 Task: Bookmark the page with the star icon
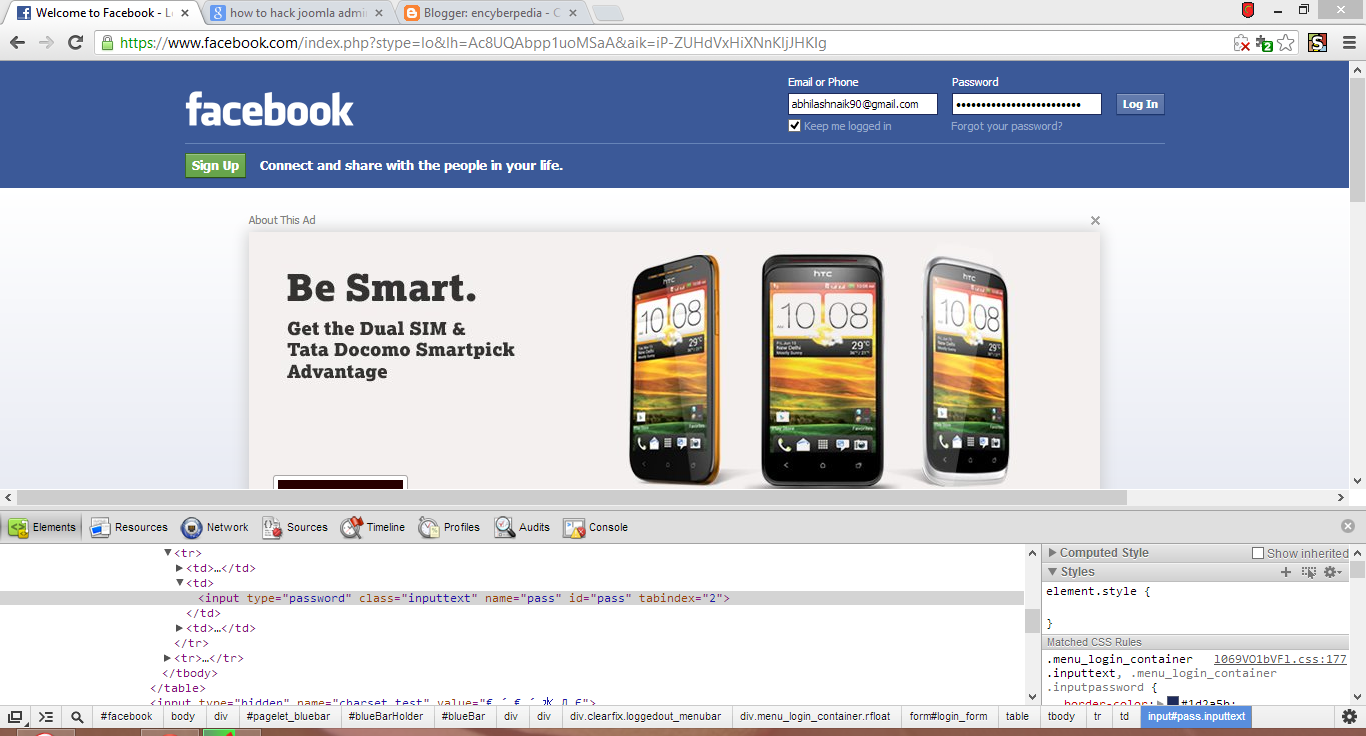(1286, 43)
